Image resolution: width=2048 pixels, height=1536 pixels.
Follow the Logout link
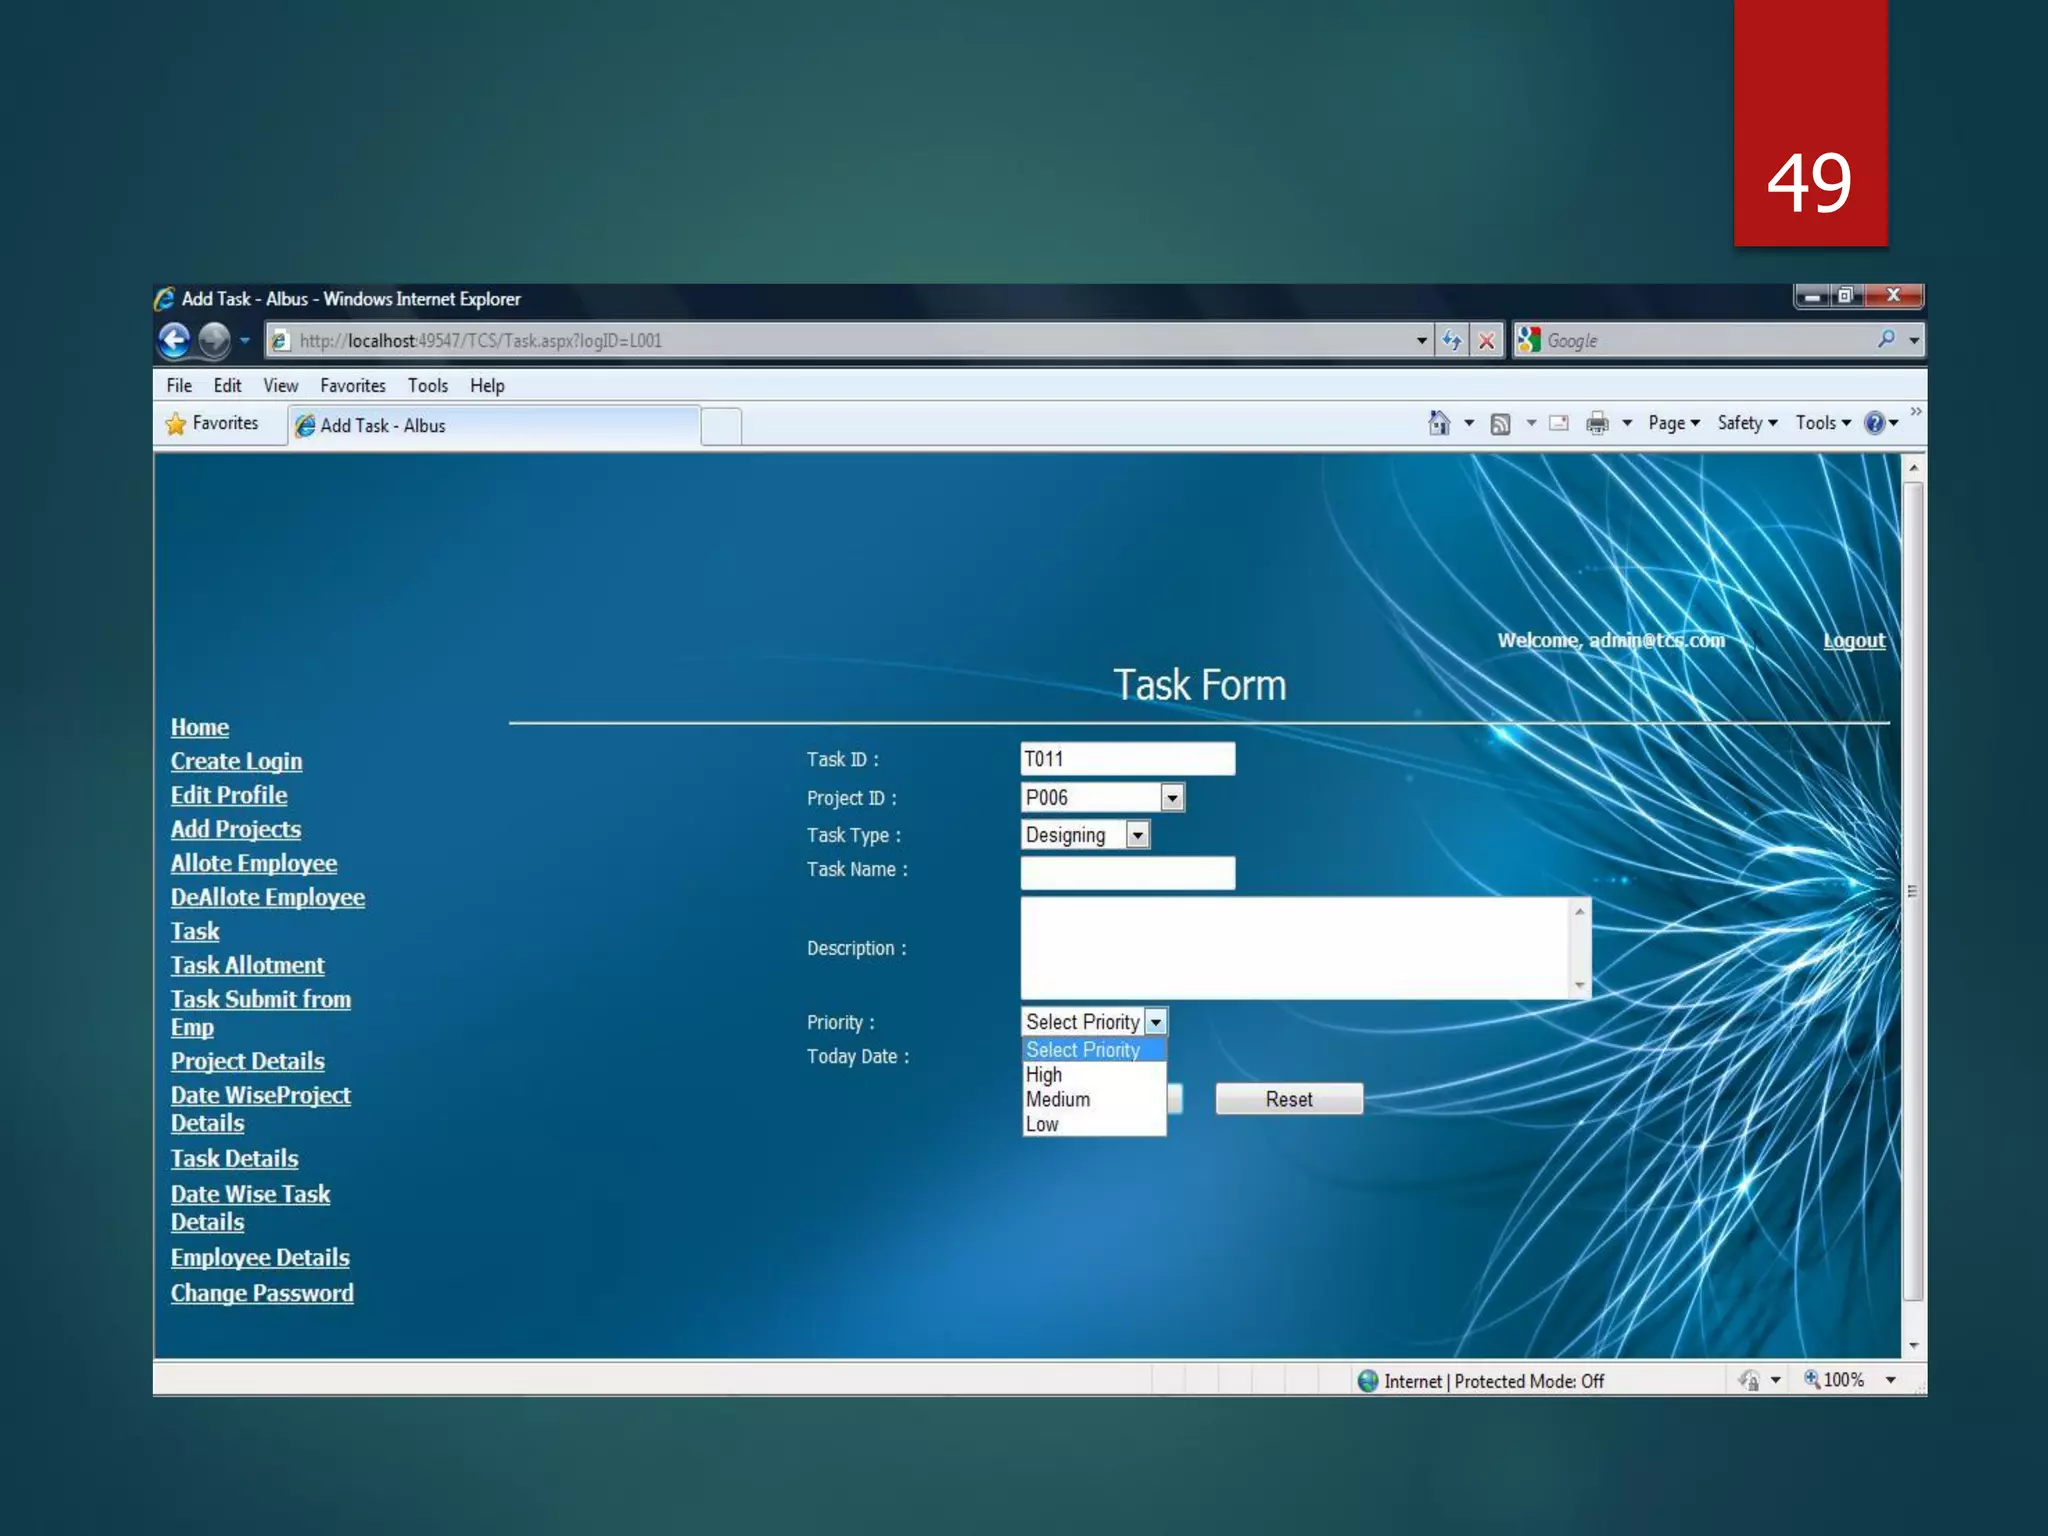coord(1853,641)
